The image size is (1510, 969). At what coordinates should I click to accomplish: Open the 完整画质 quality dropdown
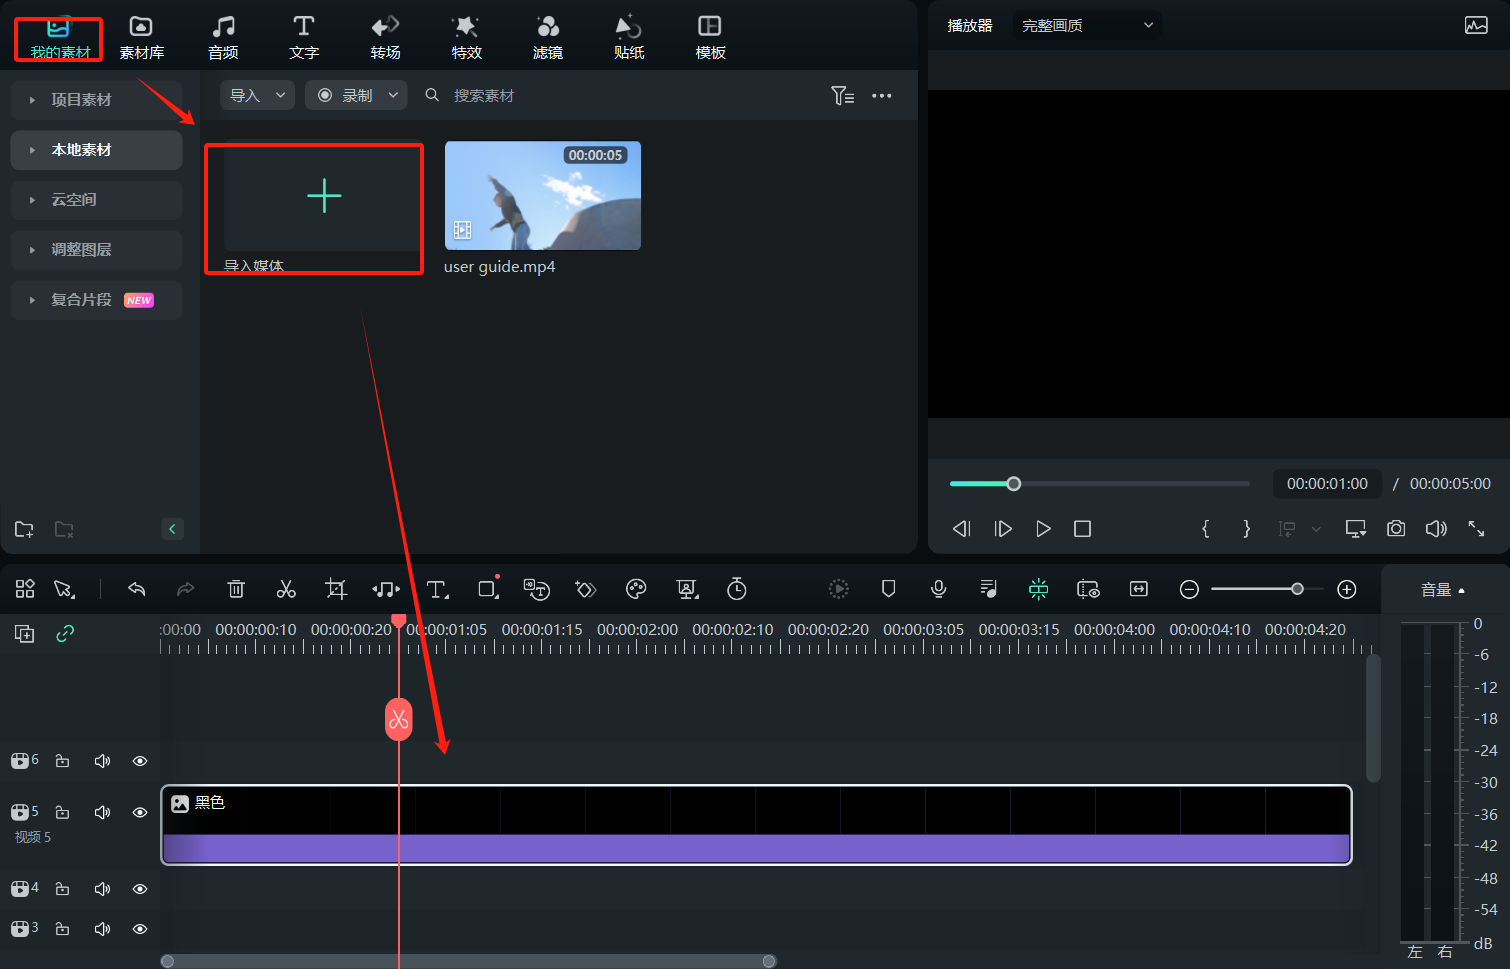[1086, 25]
